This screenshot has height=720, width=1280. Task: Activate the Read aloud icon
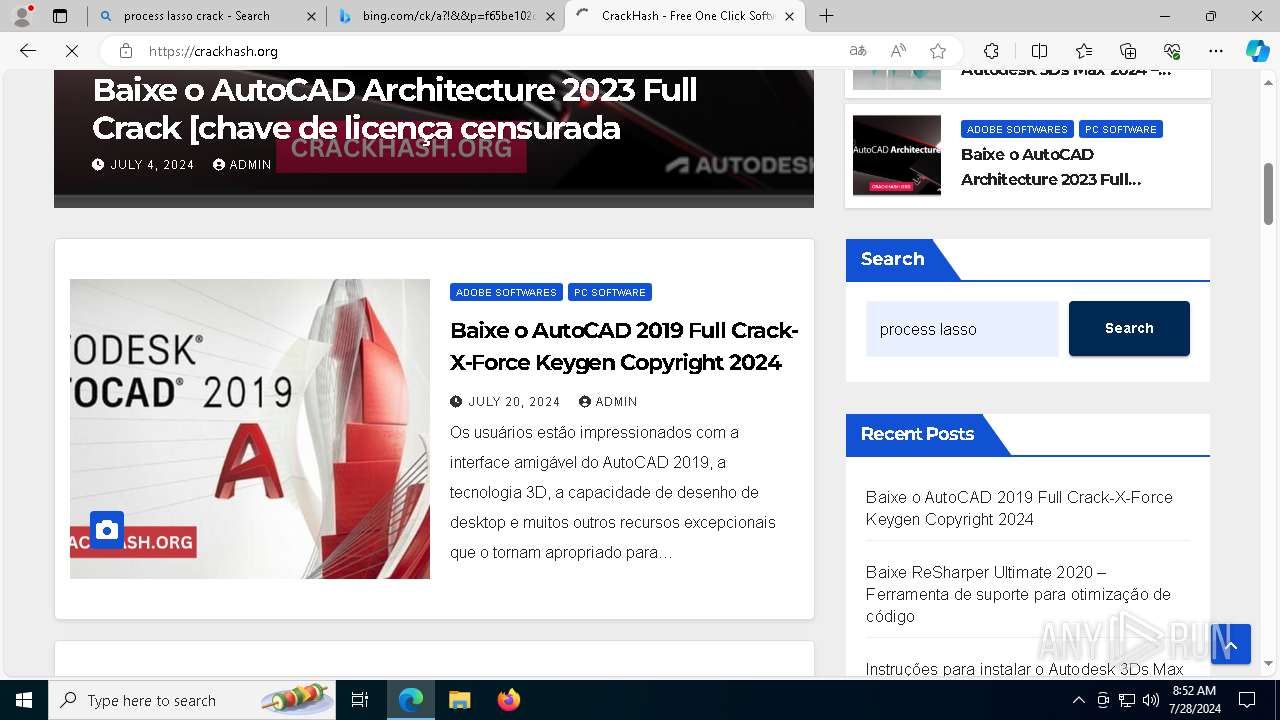click(x=898, y=51)
